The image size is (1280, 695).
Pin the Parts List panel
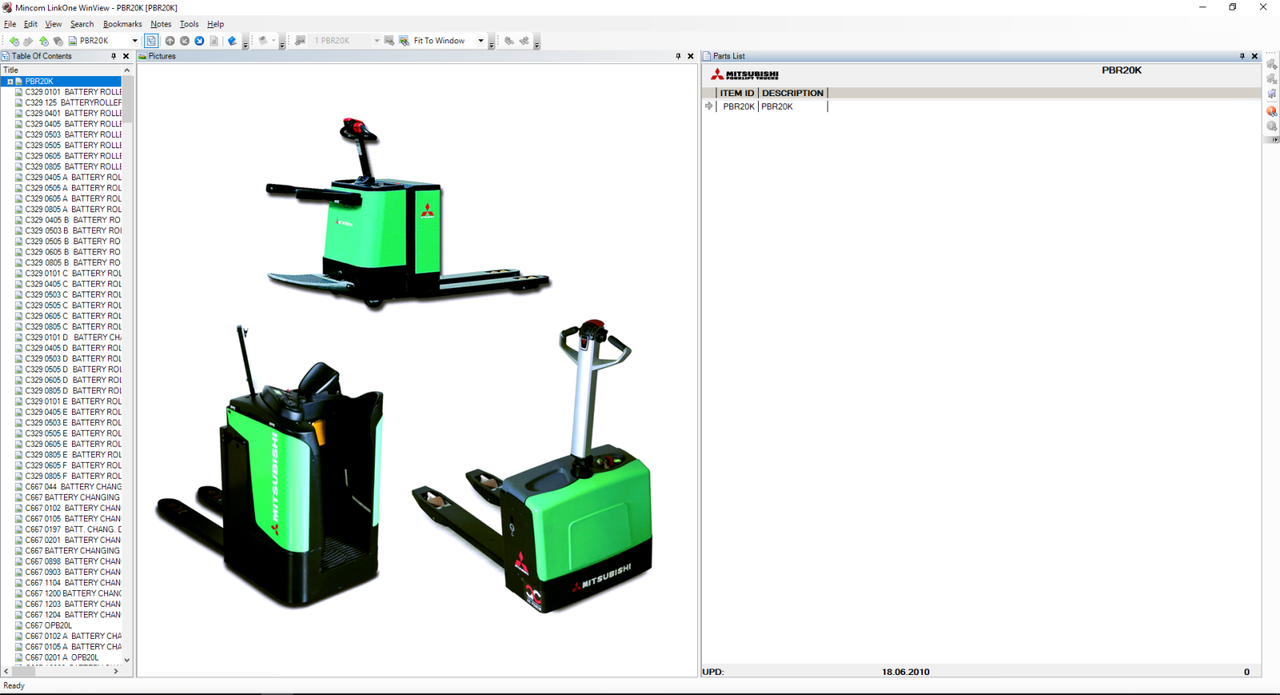pyautogui.click(x=1243, y=56)
